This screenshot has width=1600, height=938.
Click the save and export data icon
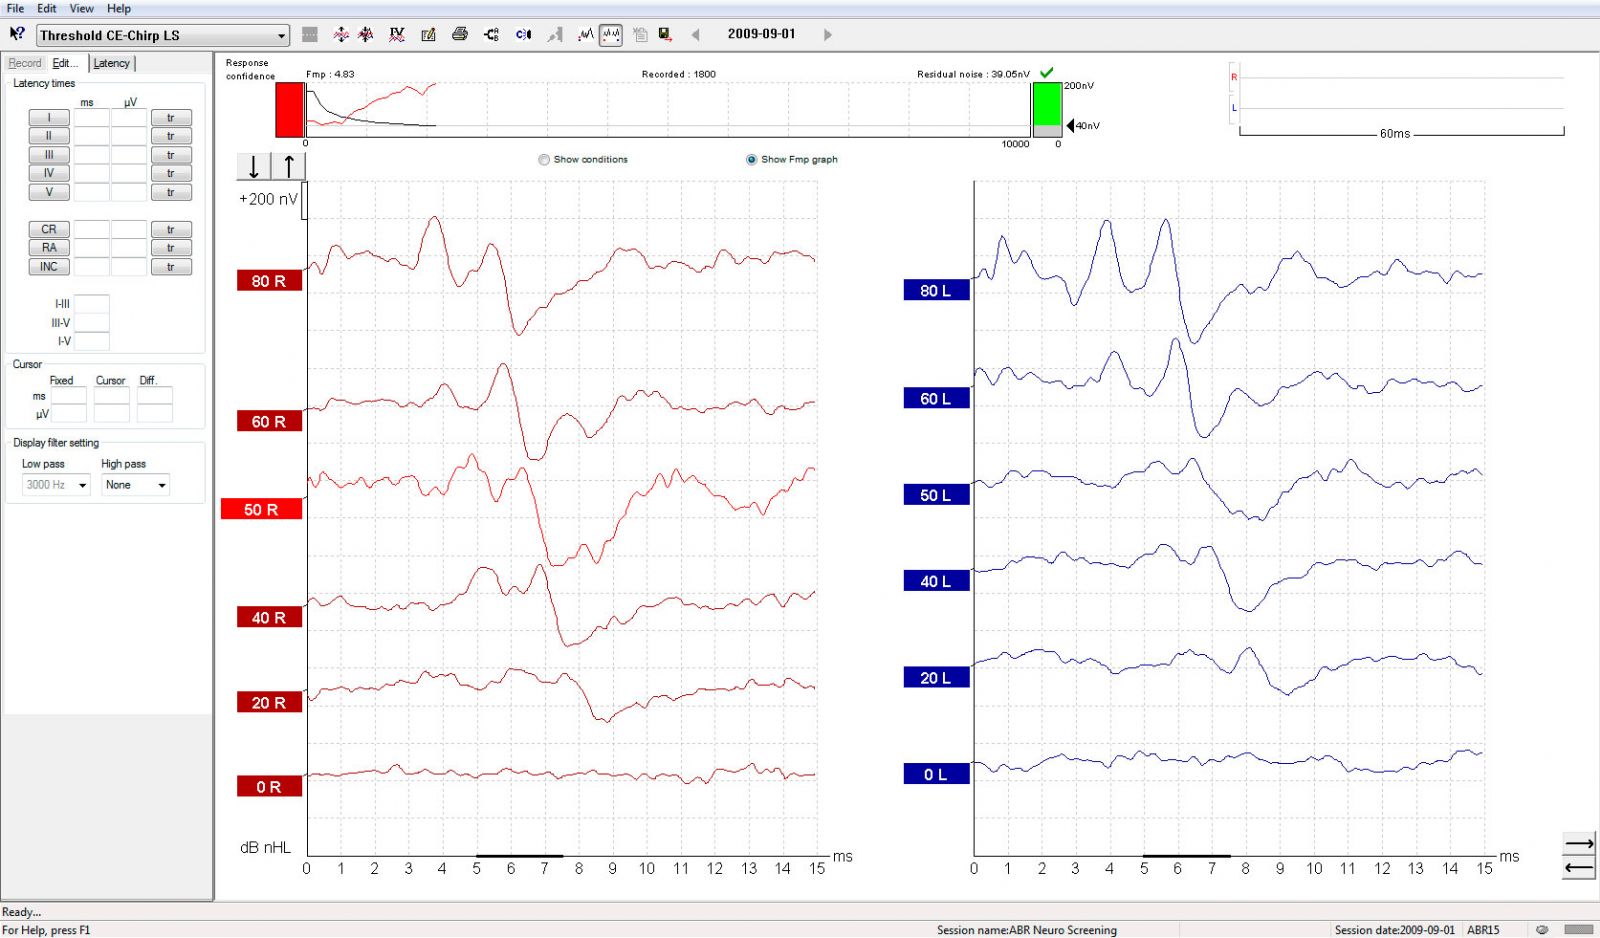[x=663, y=34]
